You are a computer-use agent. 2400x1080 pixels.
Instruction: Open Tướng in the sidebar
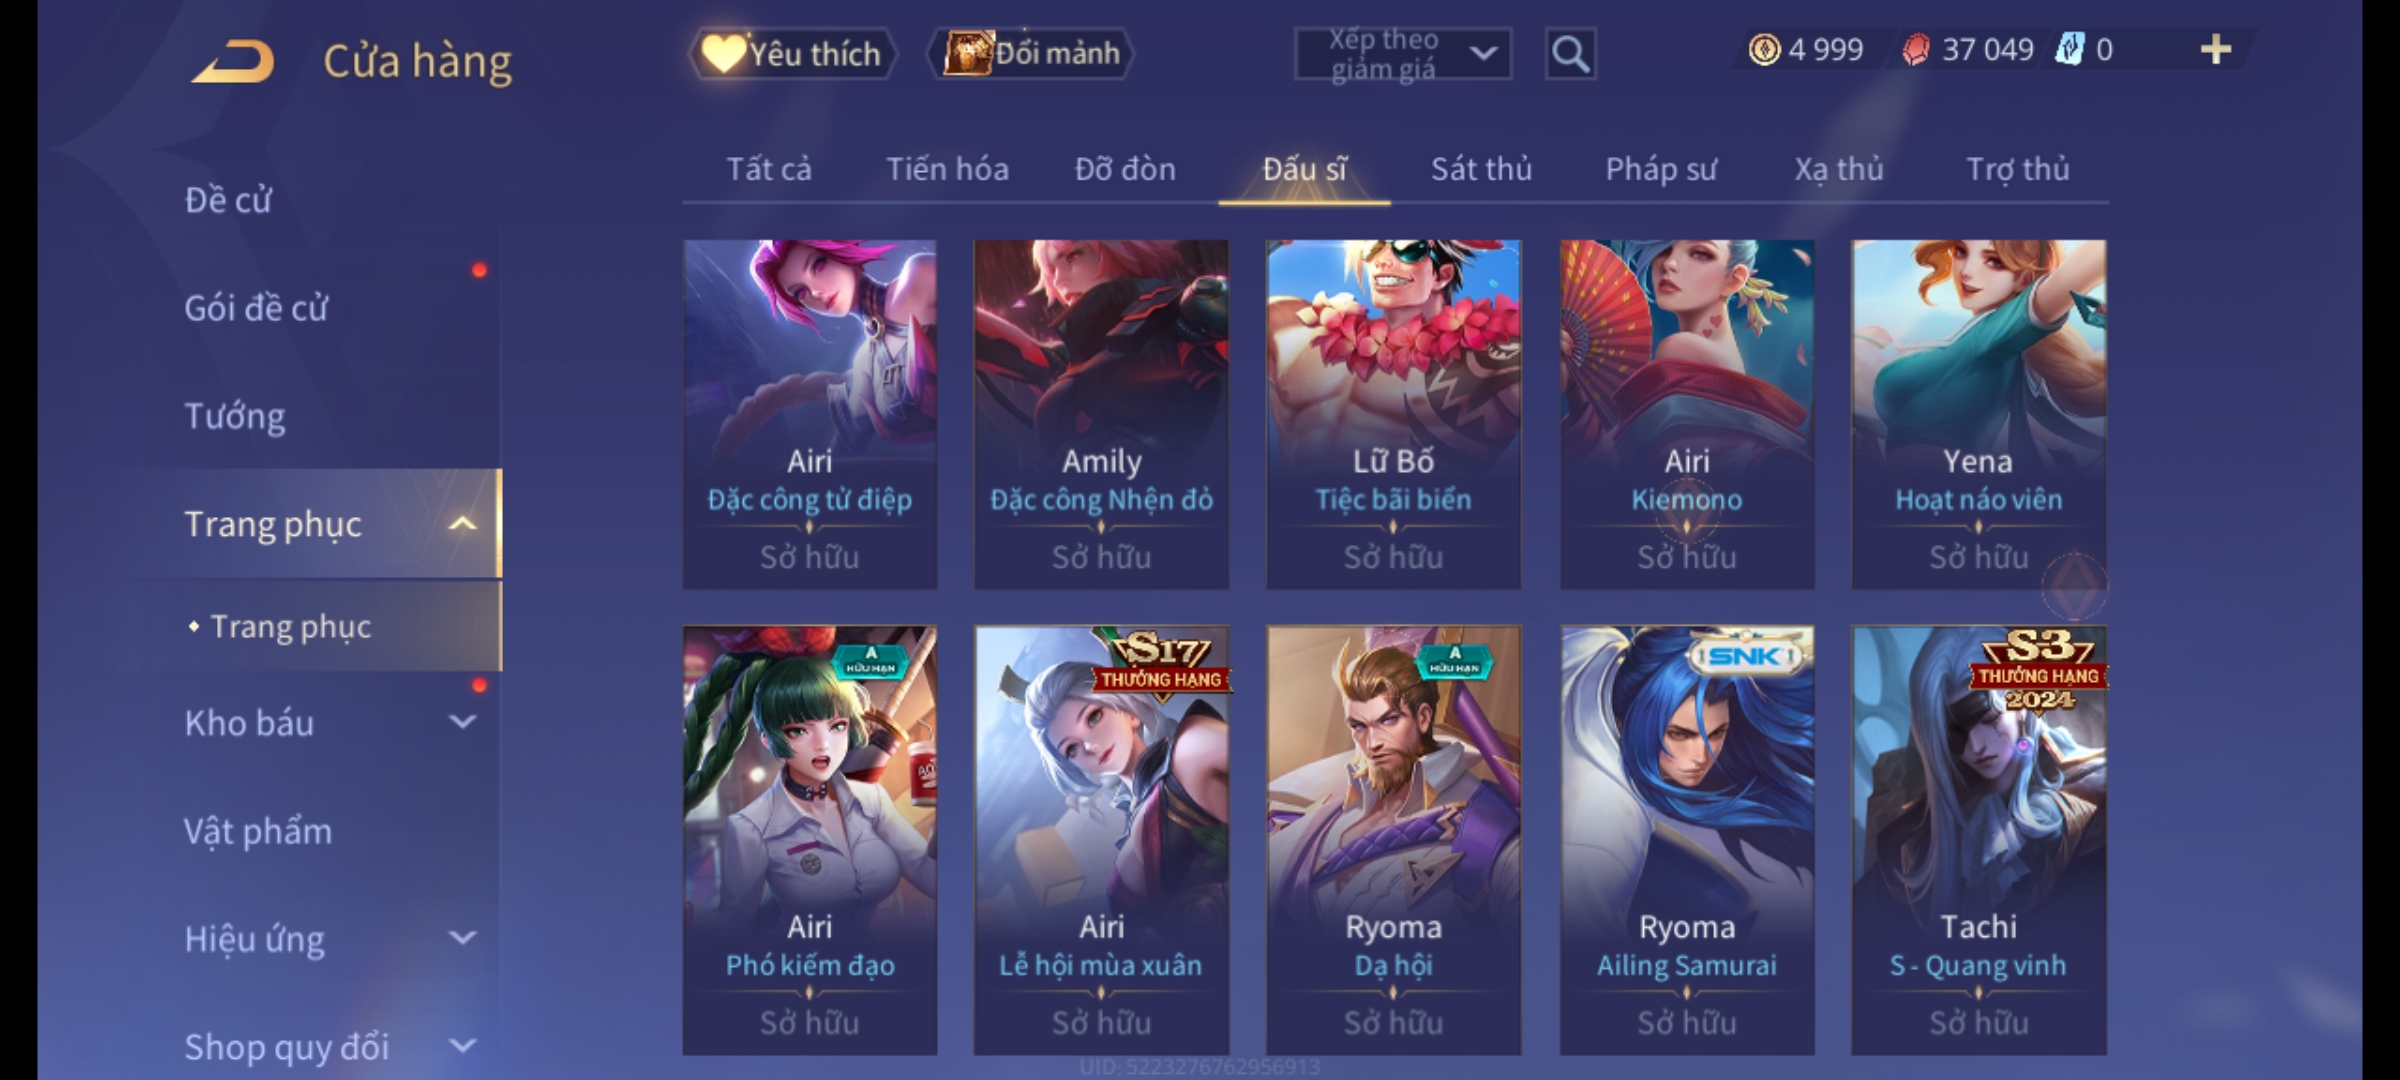[235, 416]
